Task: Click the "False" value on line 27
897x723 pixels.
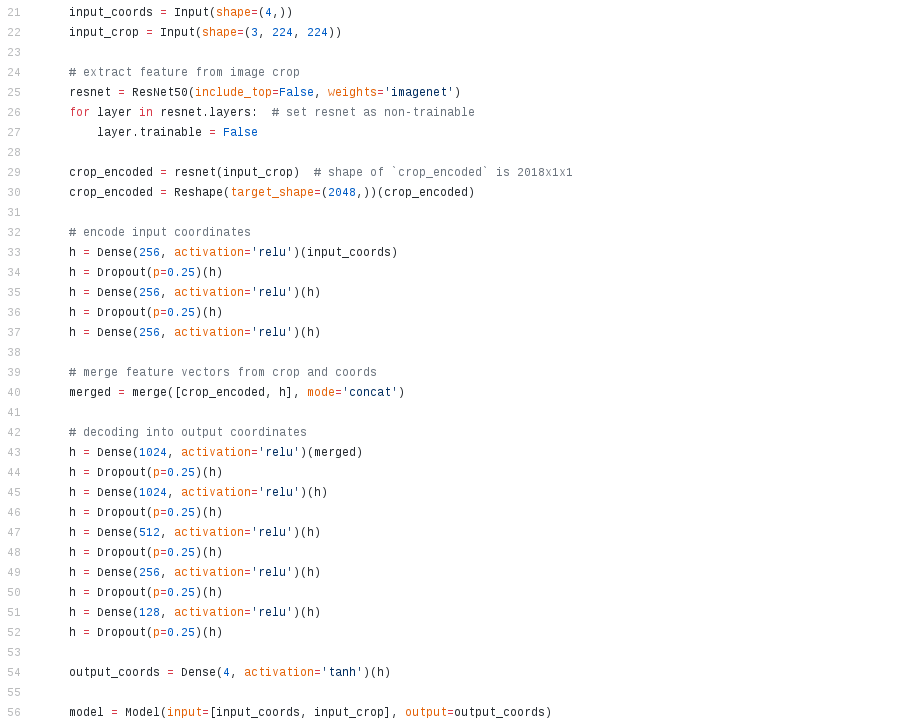Action: click(240, 132)
